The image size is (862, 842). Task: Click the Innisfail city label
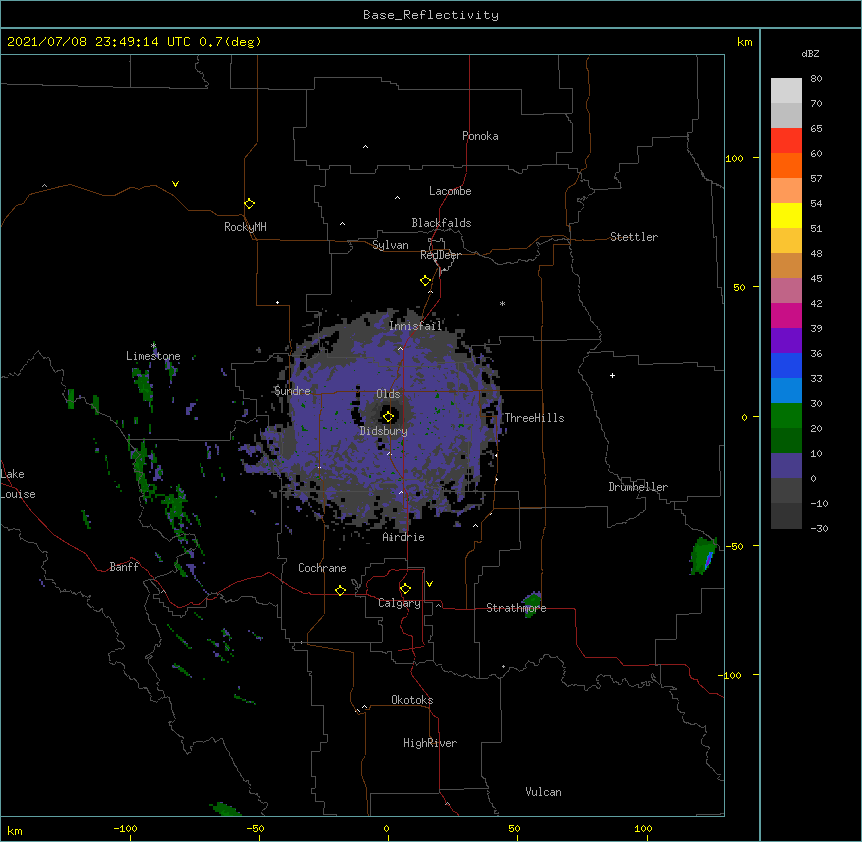[x=415, y=326]
